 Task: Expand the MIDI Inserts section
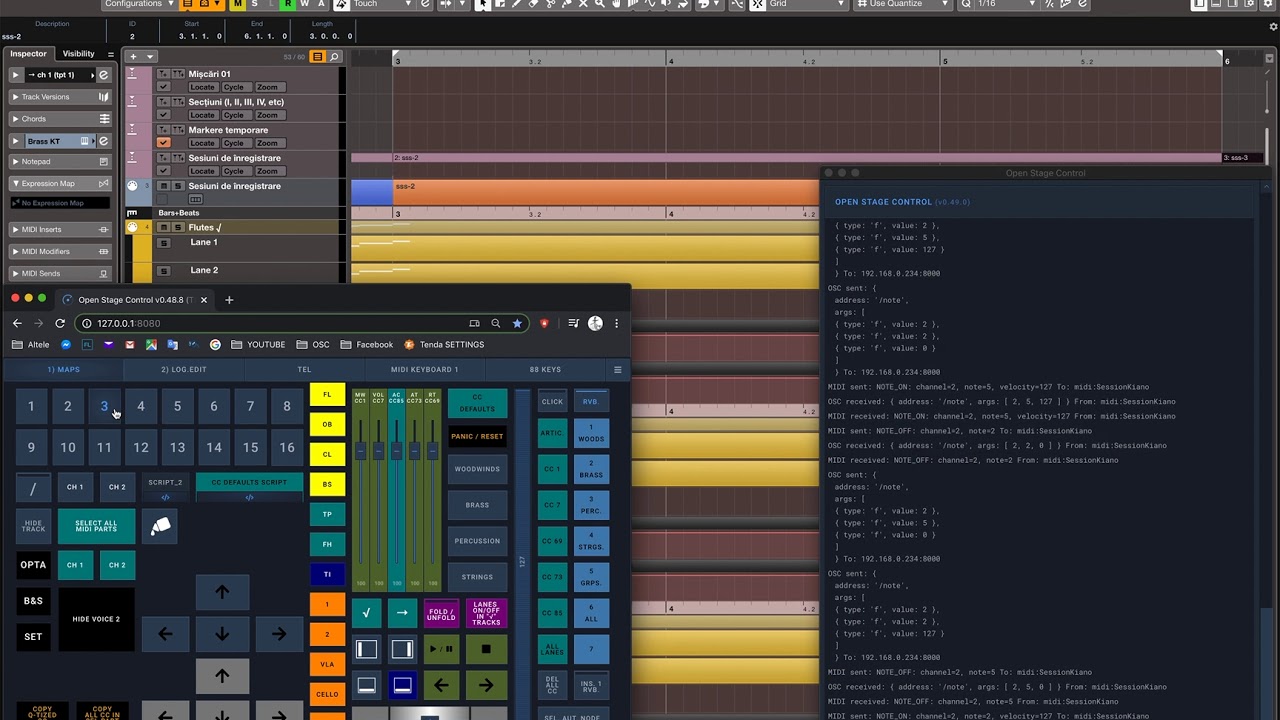tap(15, 229)
